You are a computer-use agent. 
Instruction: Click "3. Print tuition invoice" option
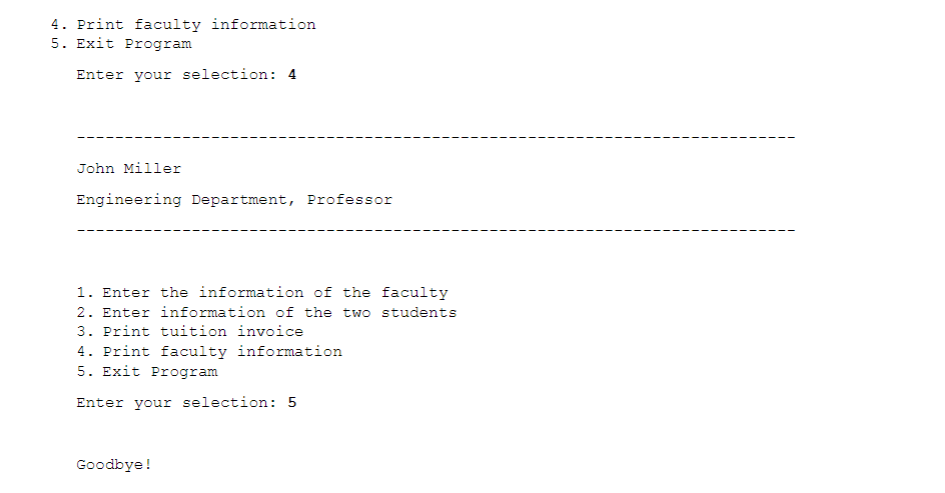click(190, 332)
